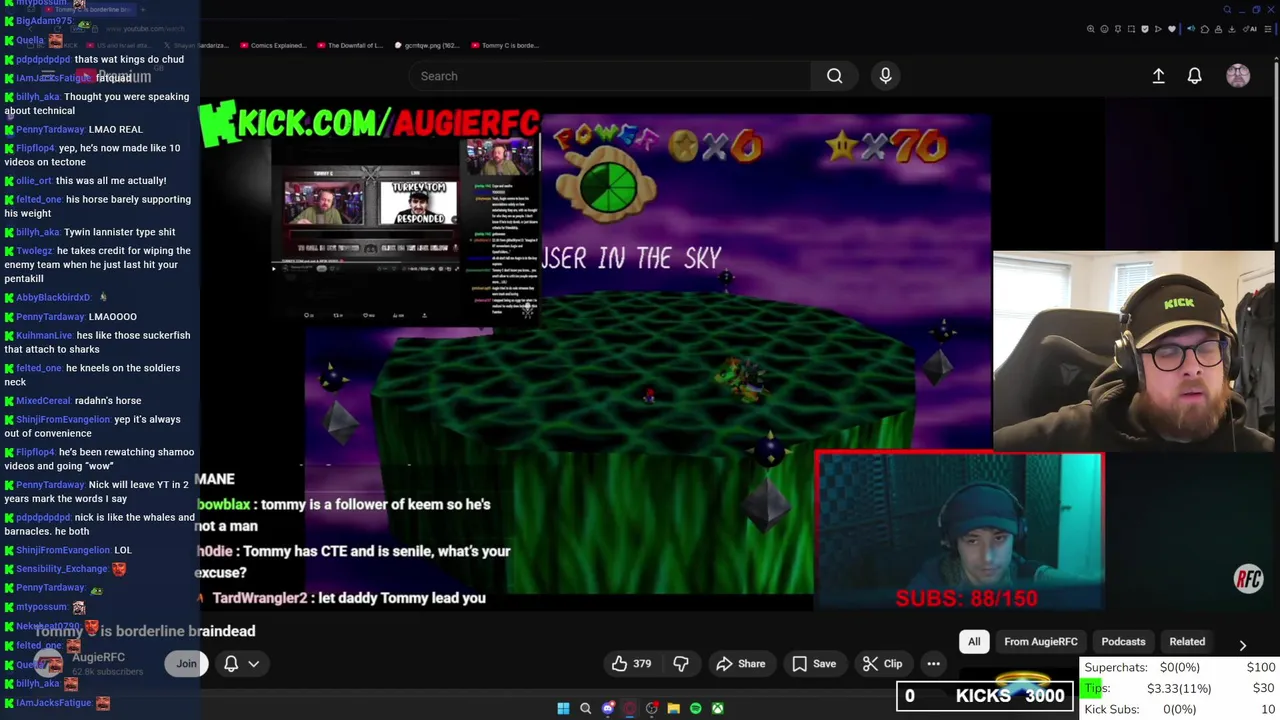
Task: Open File Explorer from the taskbar
Action: coord(673,709)
